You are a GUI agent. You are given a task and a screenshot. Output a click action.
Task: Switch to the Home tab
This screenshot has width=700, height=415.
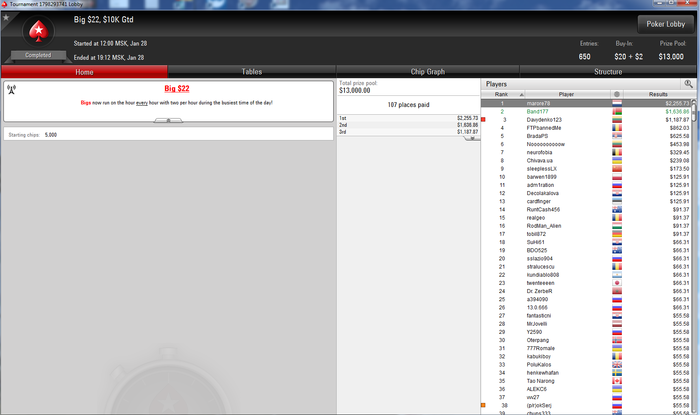(x=84, y=72)
